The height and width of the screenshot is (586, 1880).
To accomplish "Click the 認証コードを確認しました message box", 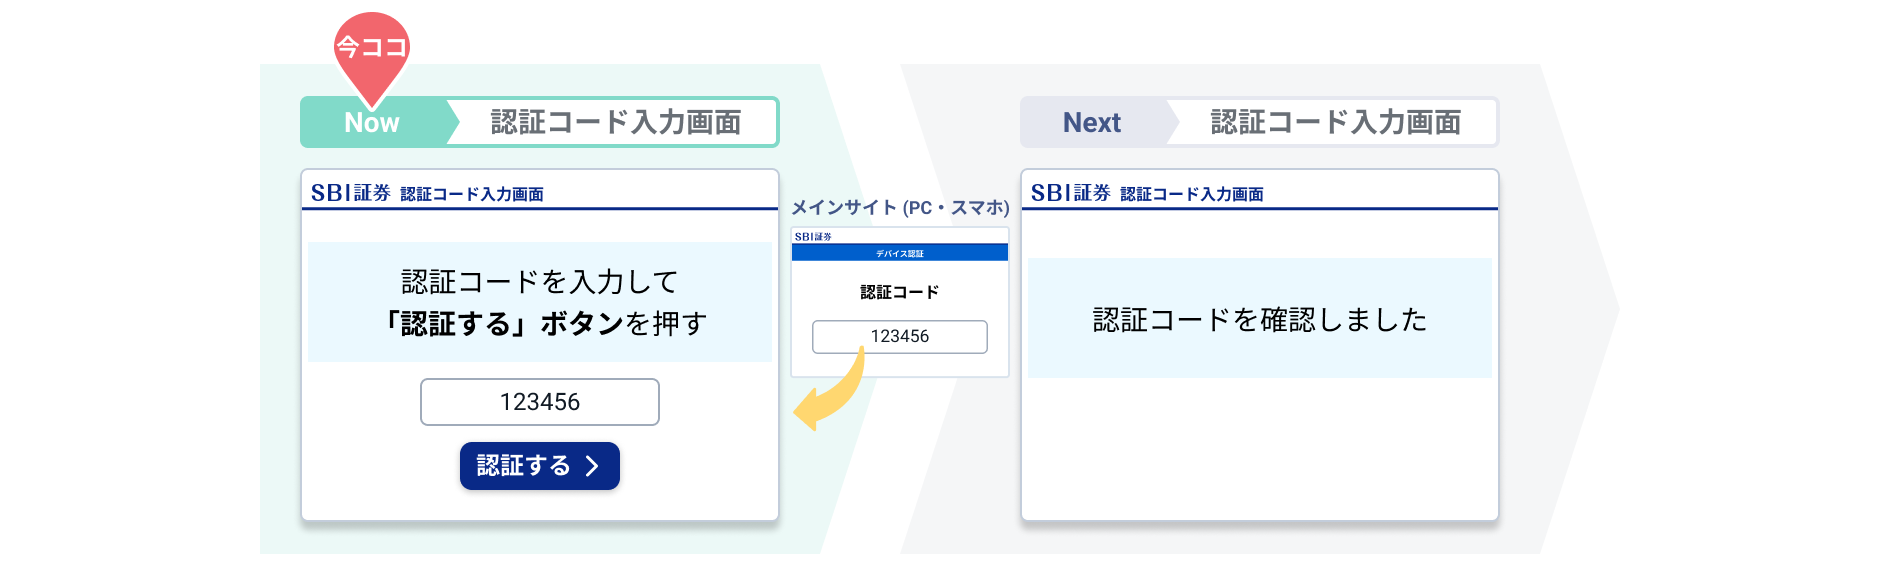I will click(x=1259, y=319).
